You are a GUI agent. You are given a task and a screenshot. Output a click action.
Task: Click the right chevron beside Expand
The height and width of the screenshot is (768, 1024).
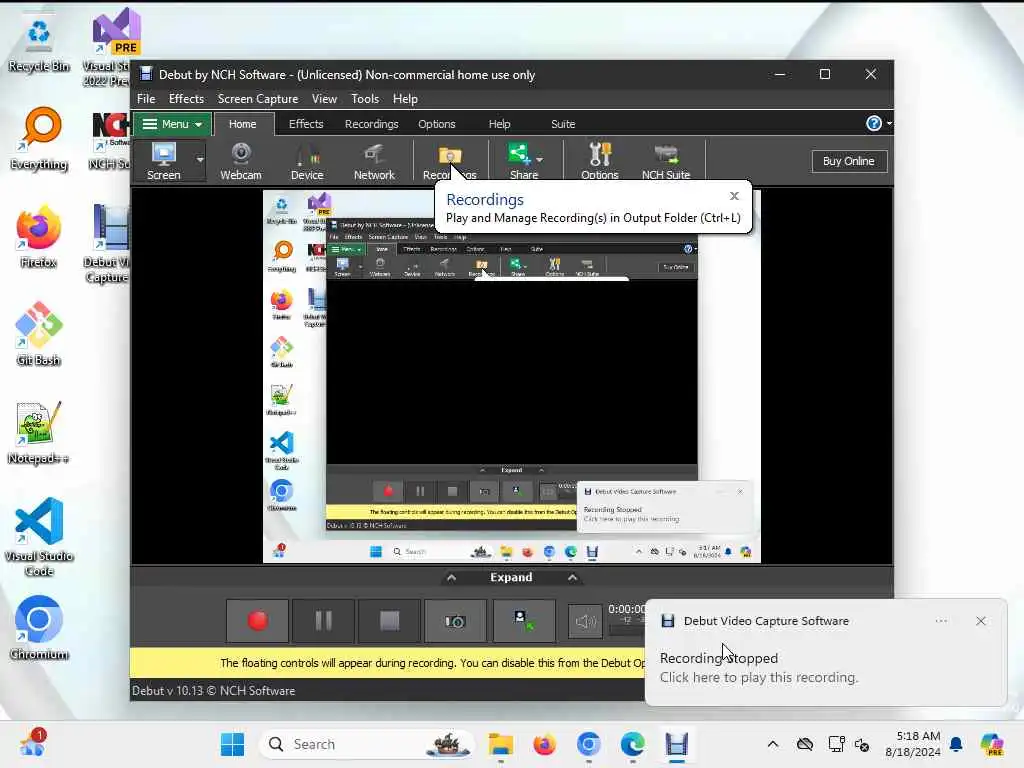point(572,577)
